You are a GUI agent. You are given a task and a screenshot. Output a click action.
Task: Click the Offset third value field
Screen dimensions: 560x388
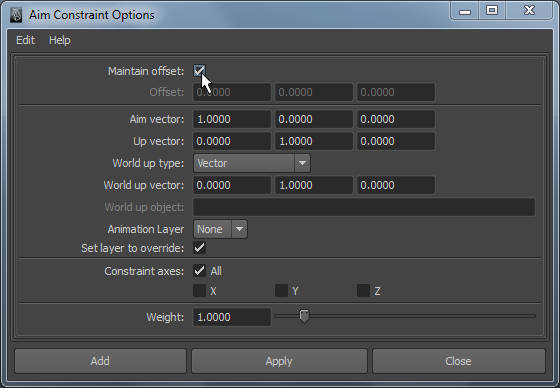396,92
